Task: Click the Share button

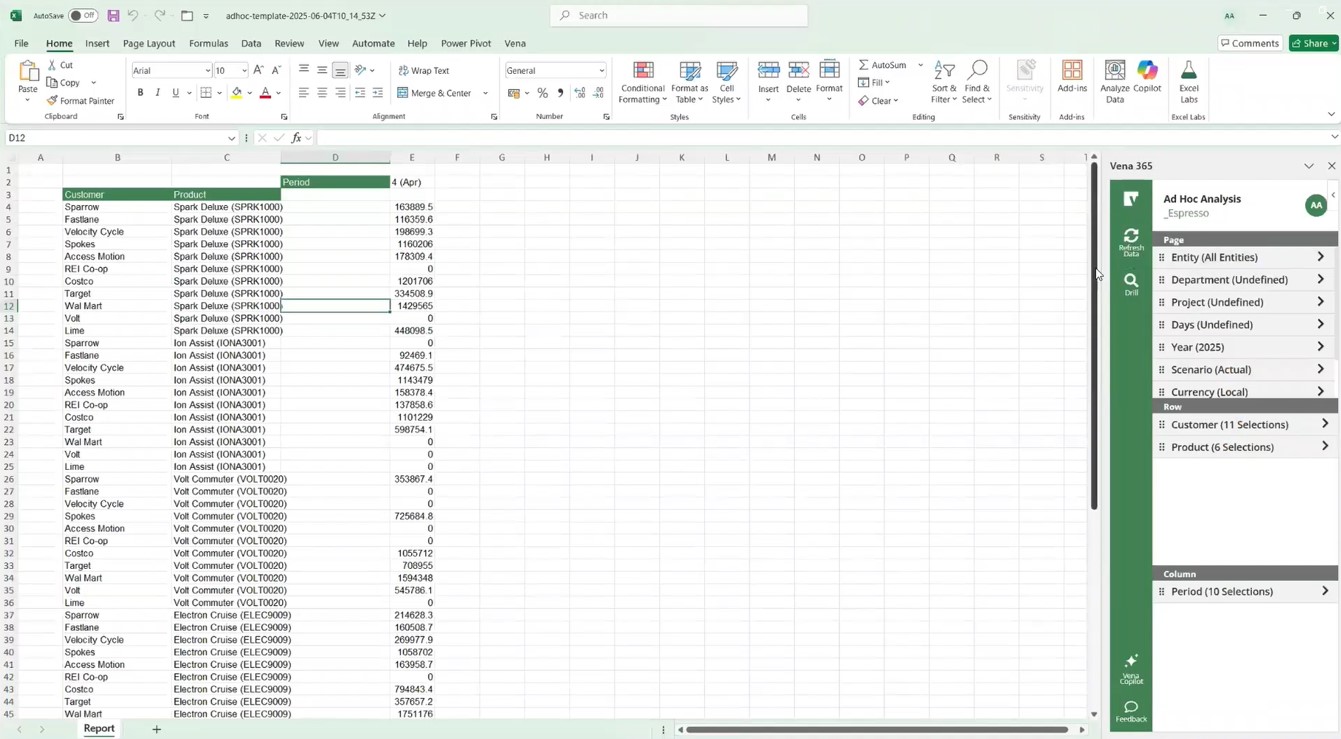Action: 1313,43
